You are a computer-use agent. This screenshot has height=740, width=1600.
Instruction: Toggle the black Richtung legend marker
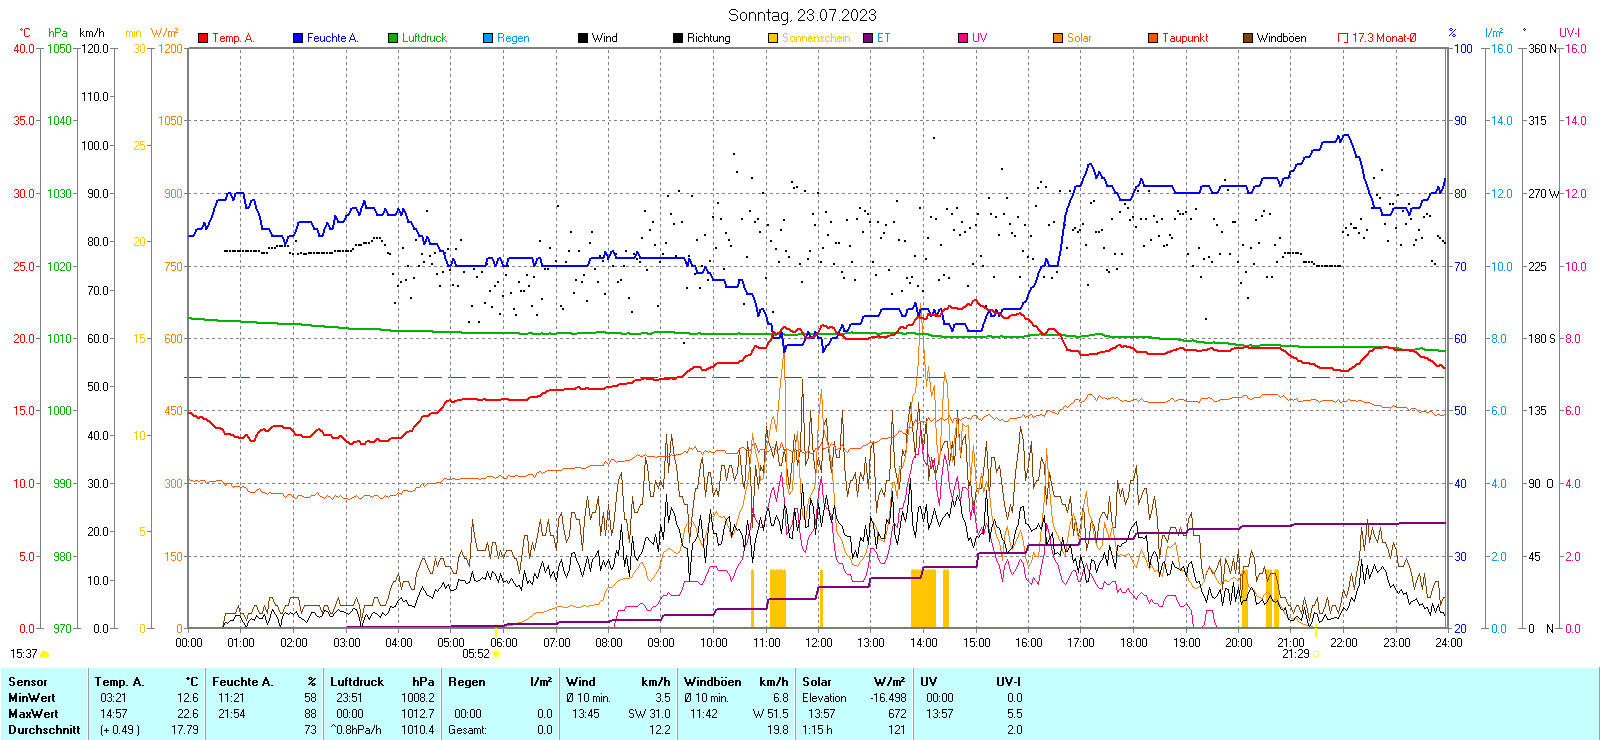678,38
